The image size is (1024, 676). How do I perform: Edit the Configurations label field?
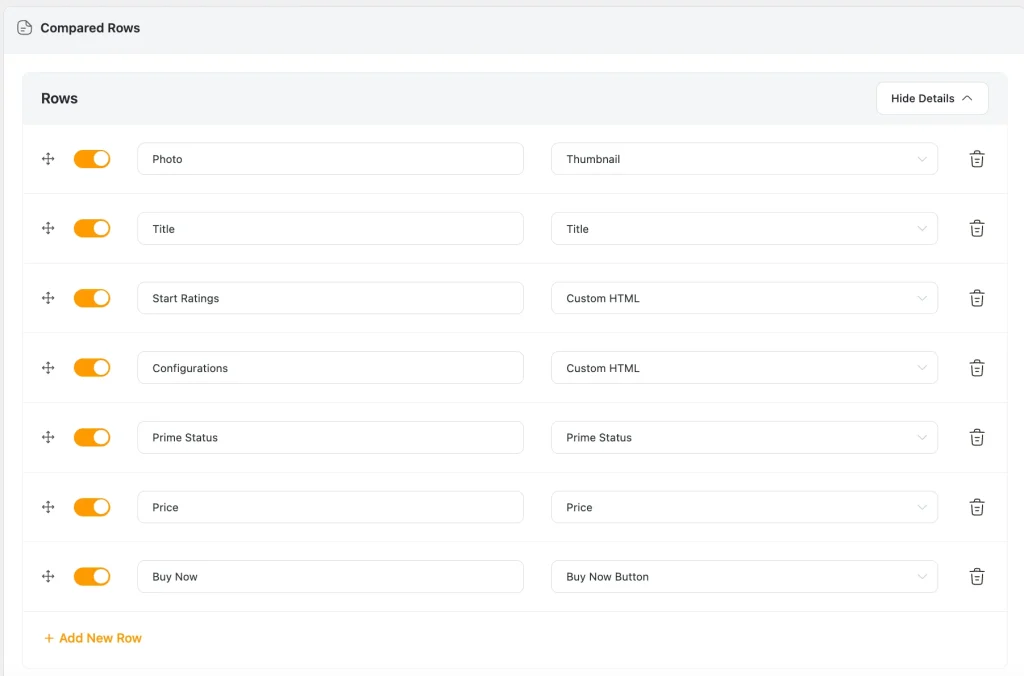tap(330, 368)
